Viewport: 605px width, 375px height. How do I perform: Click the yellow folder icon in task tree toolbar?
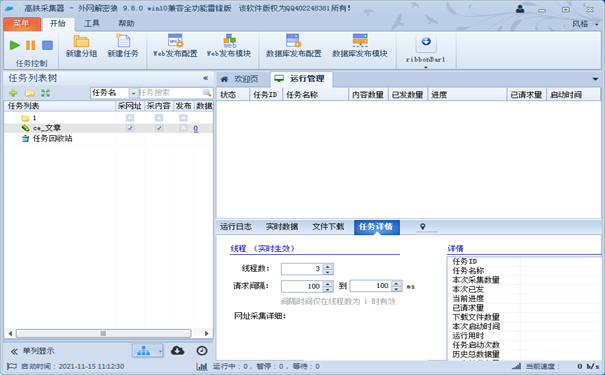[x=30, y=93]
